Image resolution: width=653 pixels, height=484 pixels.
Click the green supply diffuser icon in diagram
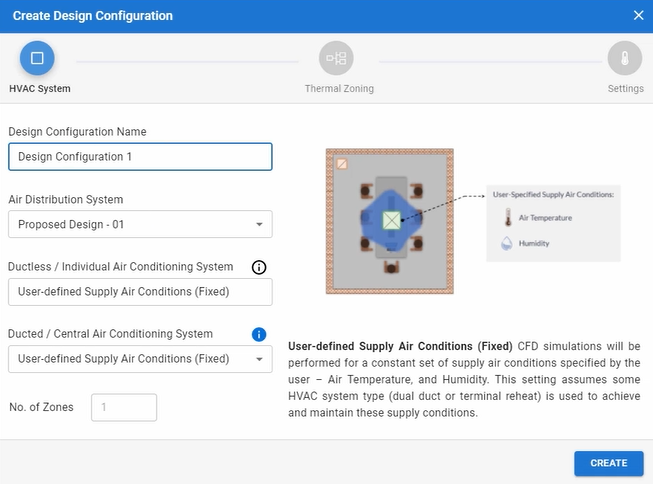pyautogui.click(x=392, y=221)
